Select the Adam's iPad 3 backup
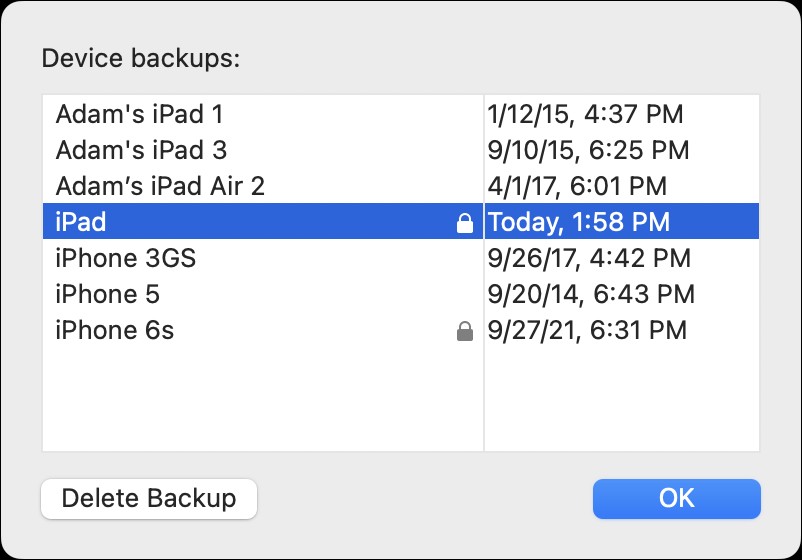The image size is (802, 560). (141, 150)
